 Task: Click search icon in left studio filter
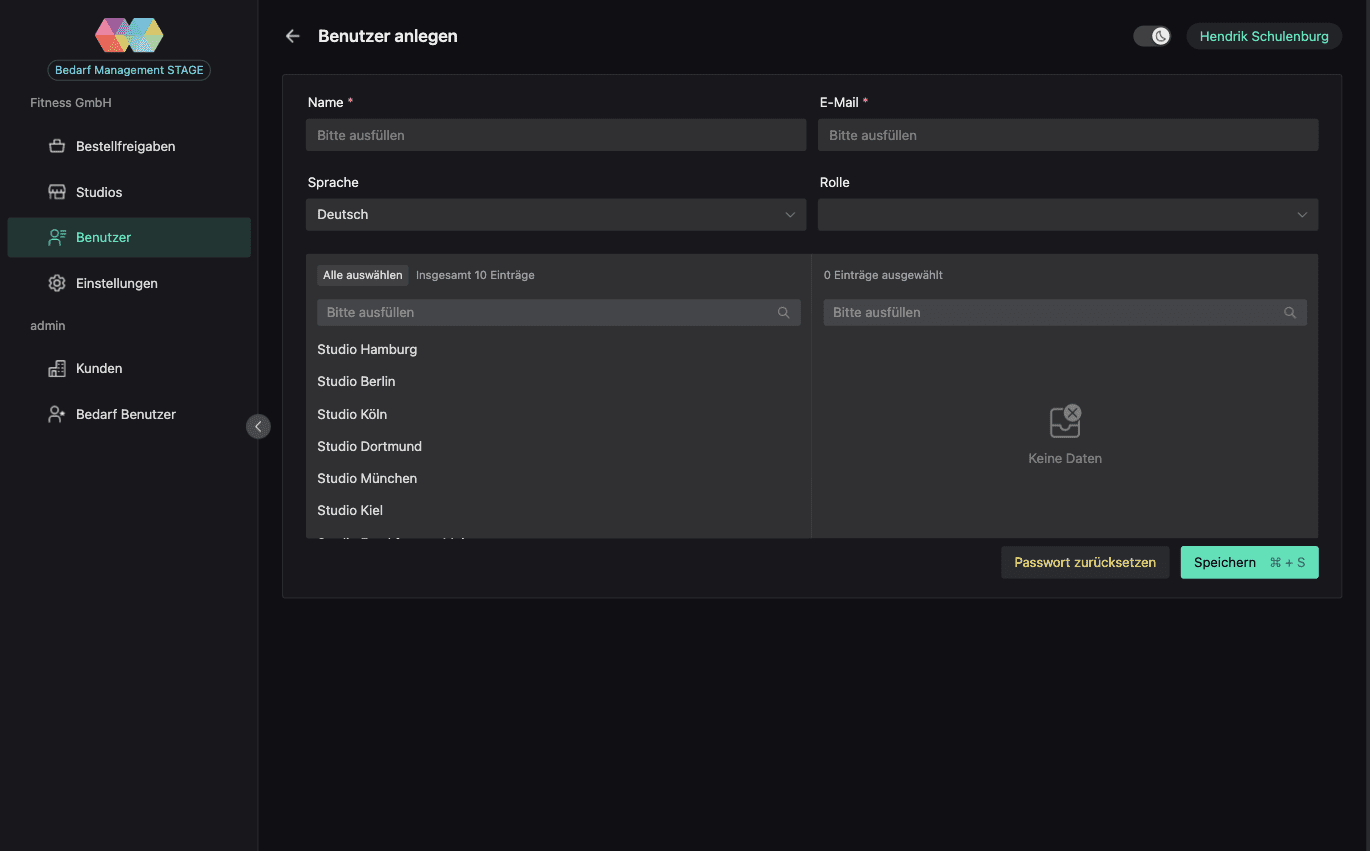pos(783,312)
